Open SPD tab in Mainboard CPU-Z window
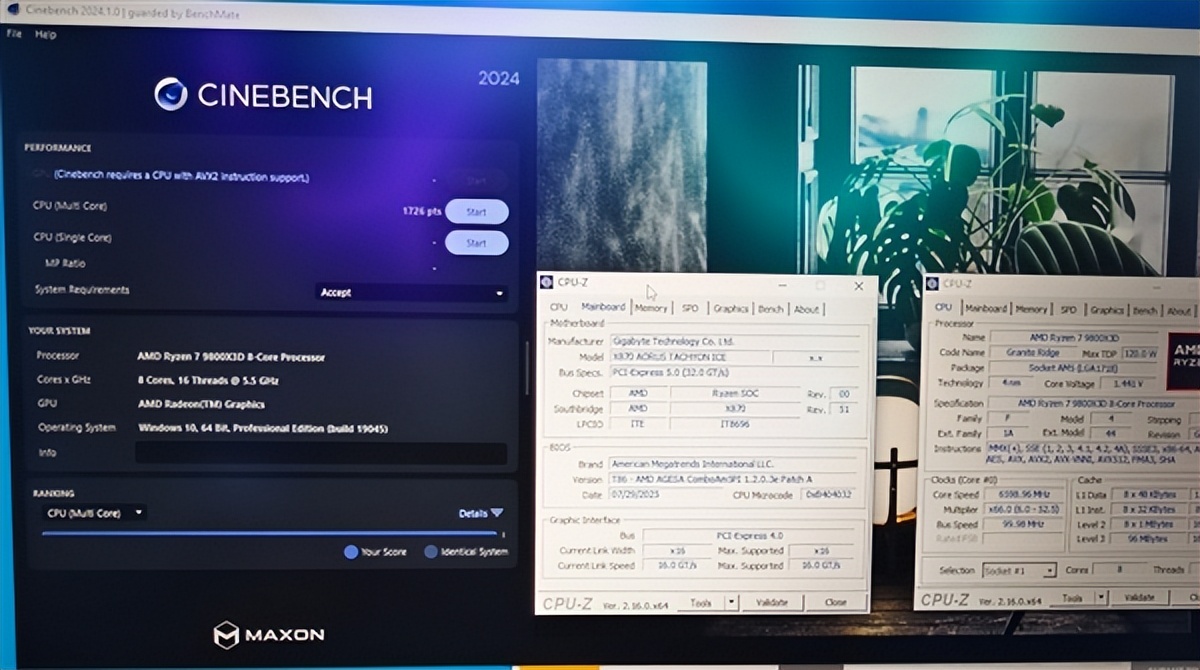Screen dimensions: 1200x670 pos(690,308)
